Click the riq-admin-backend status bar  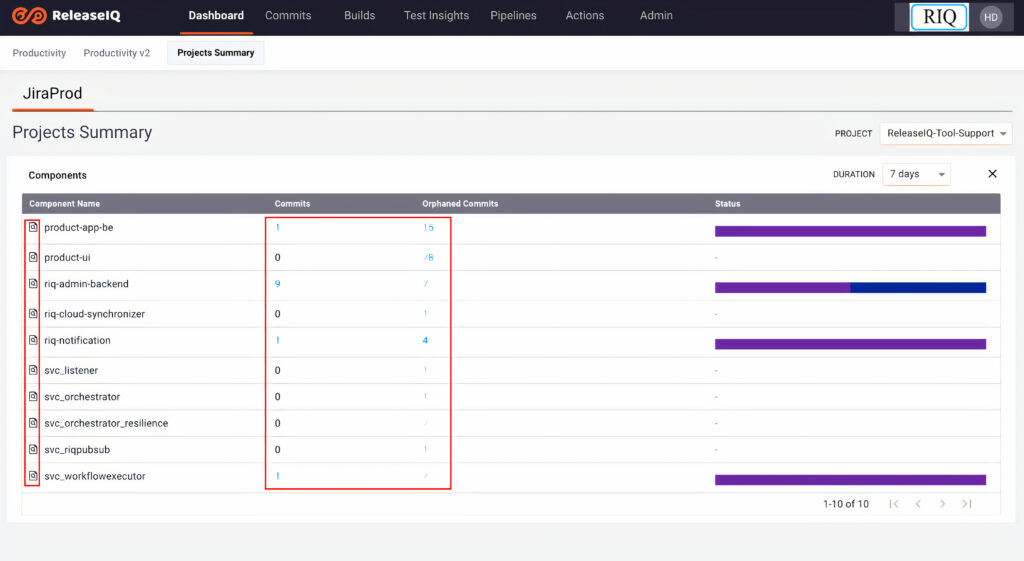(850, 287)
